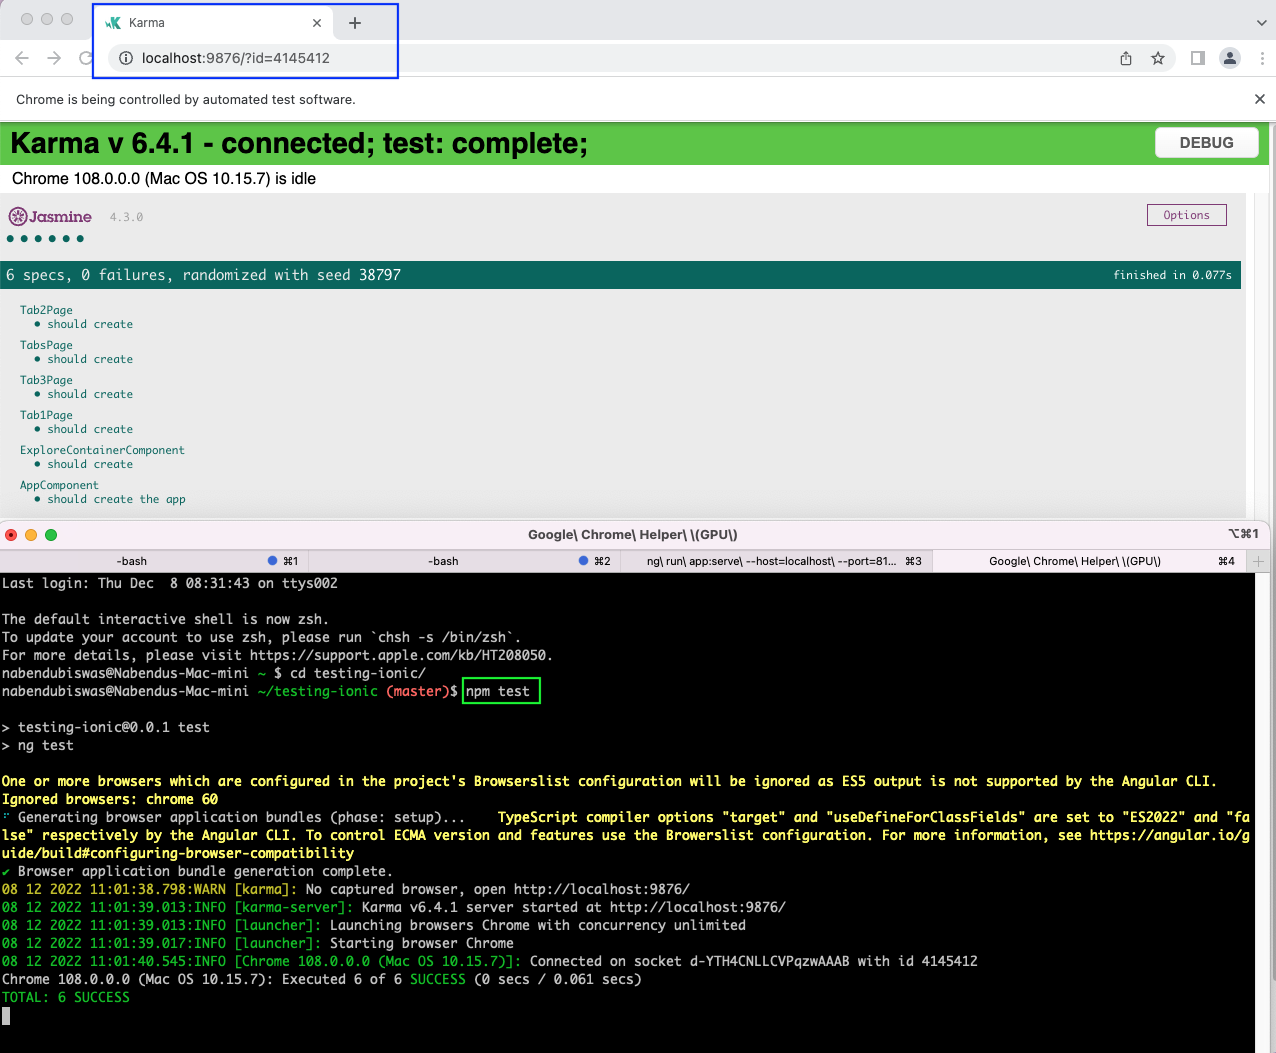Open the Chrome profile menu
The width and height of the screenshot is (1276, 1053).
(x=1230, y=58)
